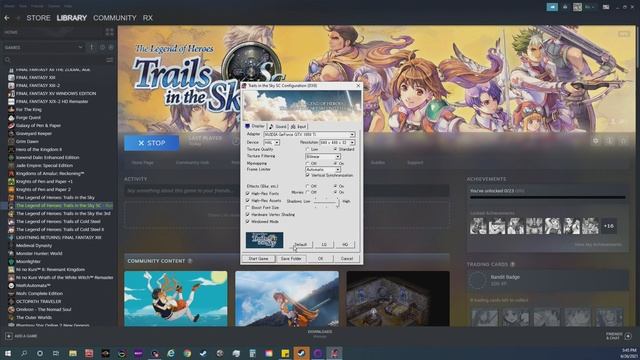Screen dimensions: 640x360
Task: Open the falling characters community artwork
Action: pyautogui.click(x=176, y=299)
